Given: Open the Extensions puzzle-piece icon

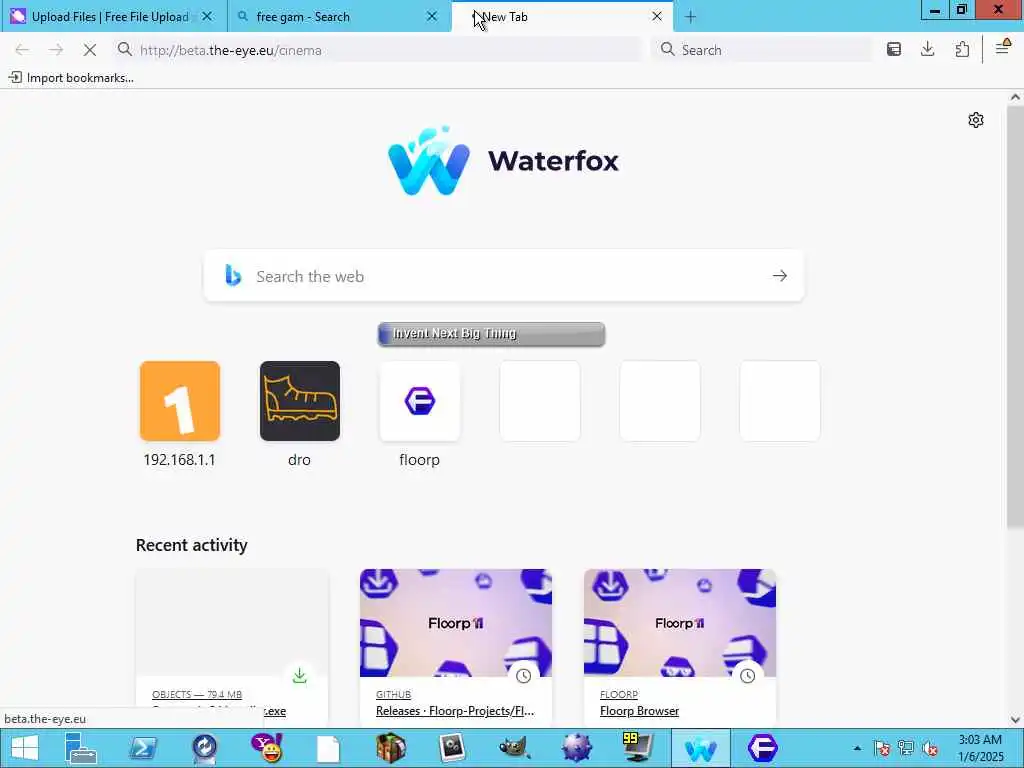Looking at the screenshot, I should 961,50.
